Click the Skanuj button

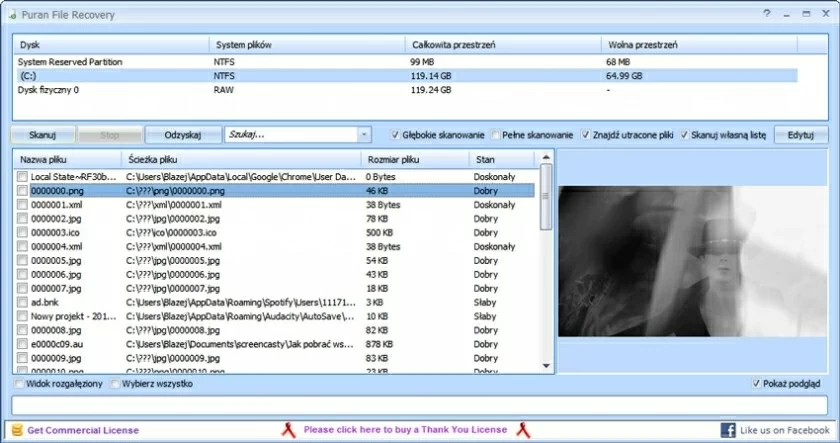(43, 135)
